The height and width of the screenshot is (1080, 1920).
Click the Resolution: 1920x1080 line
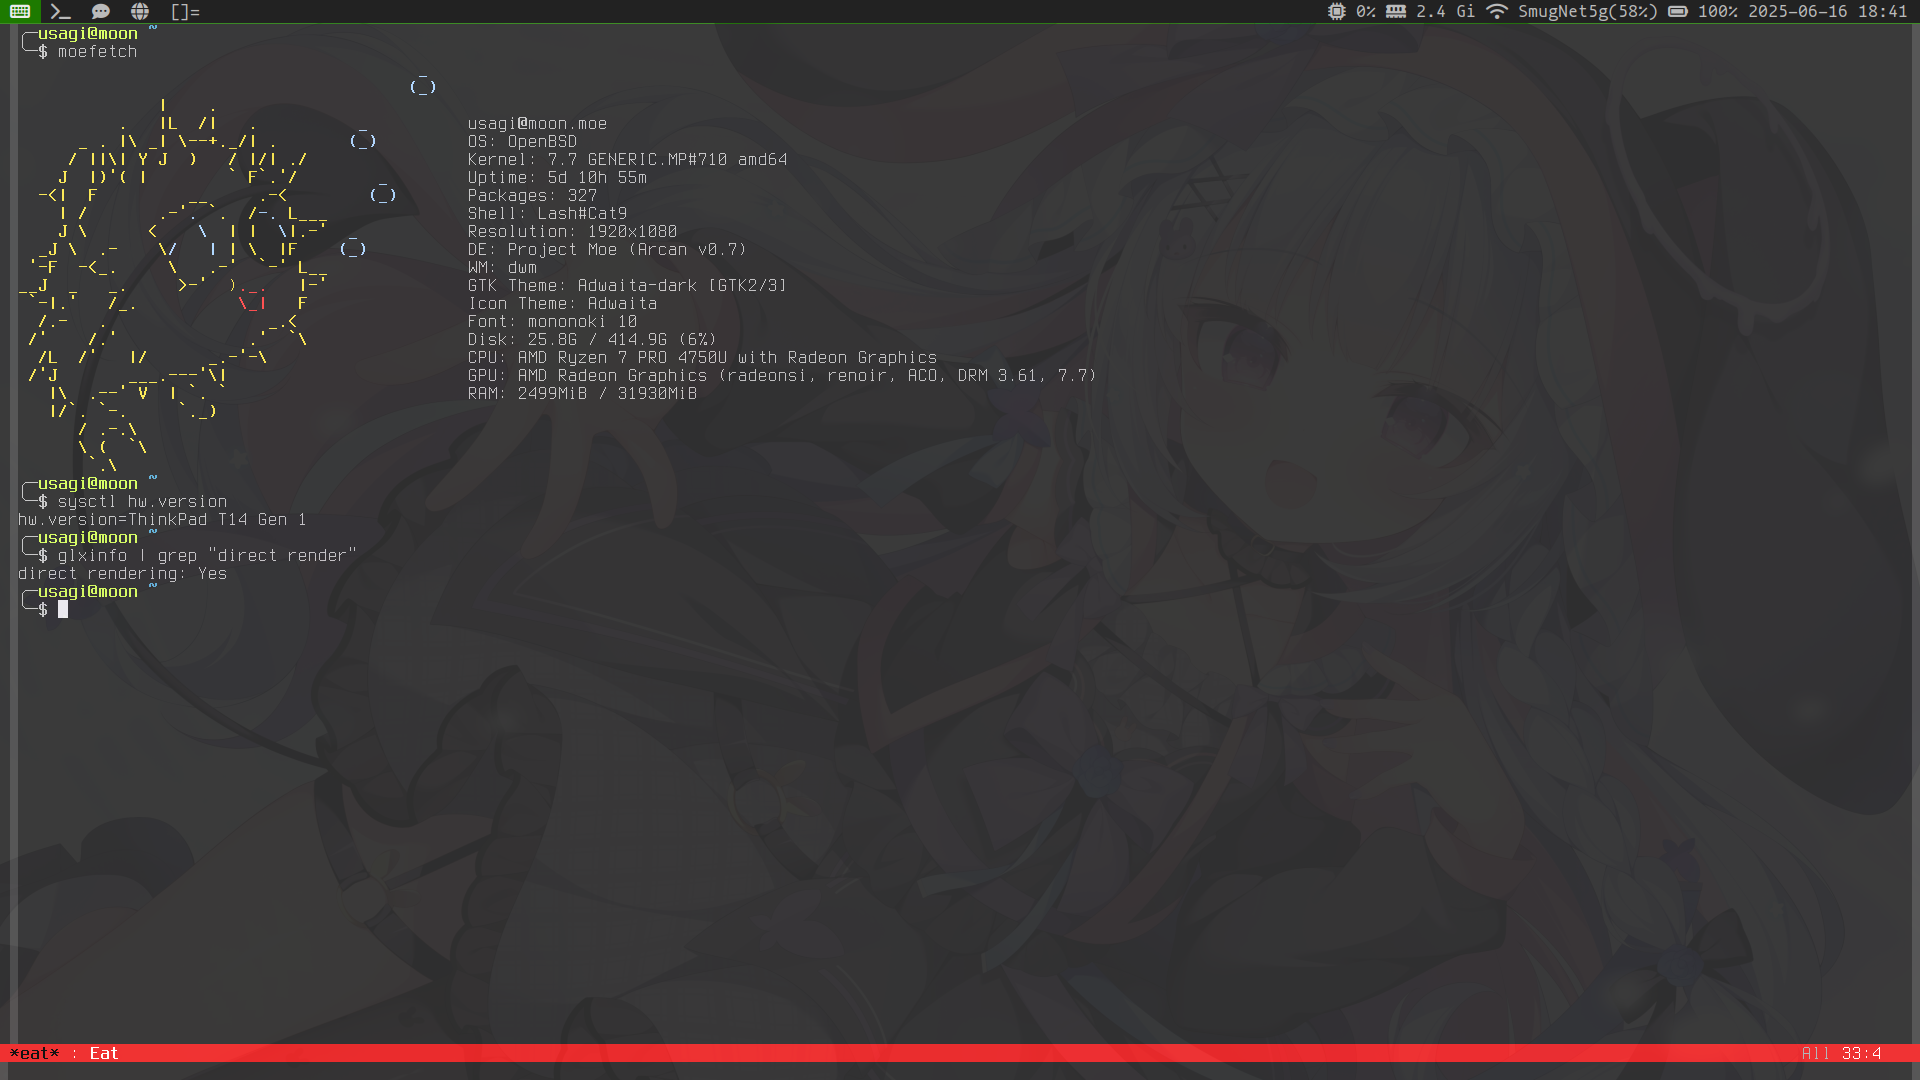[x=572, y=232]
